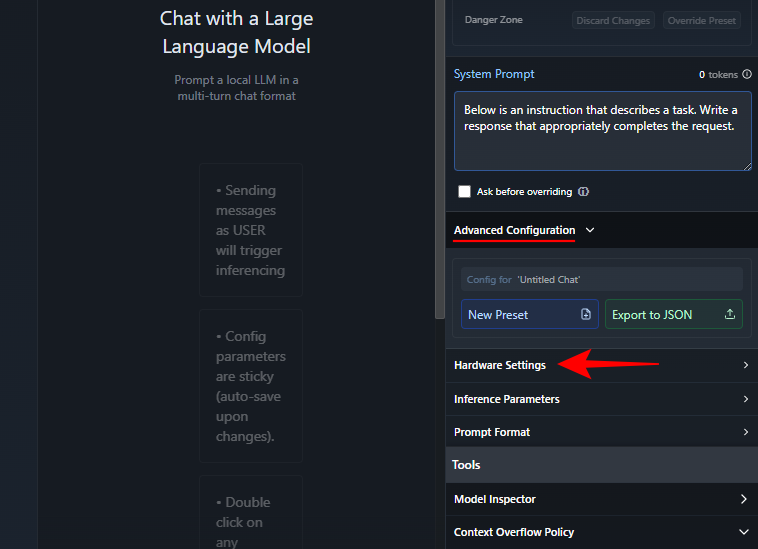The image size is (758, 549).
Task: Click the new-file icon inside New Preset button
Action: point(585,315)
